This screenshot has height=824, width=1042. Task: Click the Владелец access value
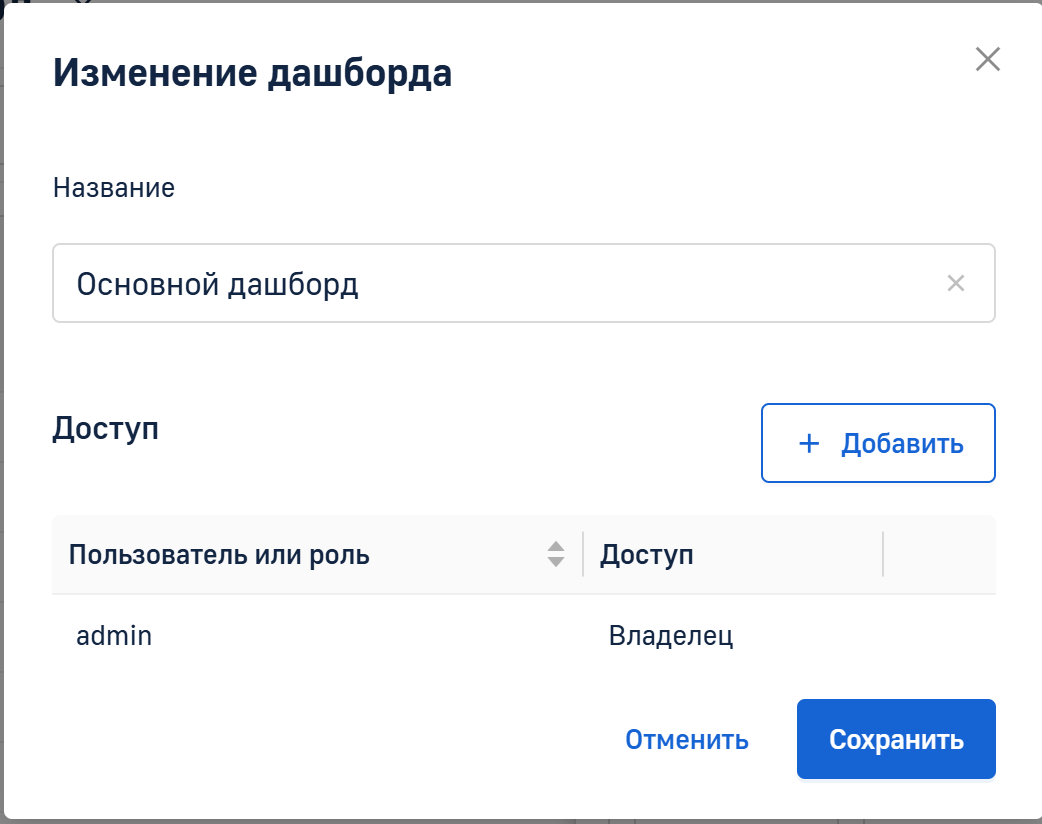coord(671,636)
